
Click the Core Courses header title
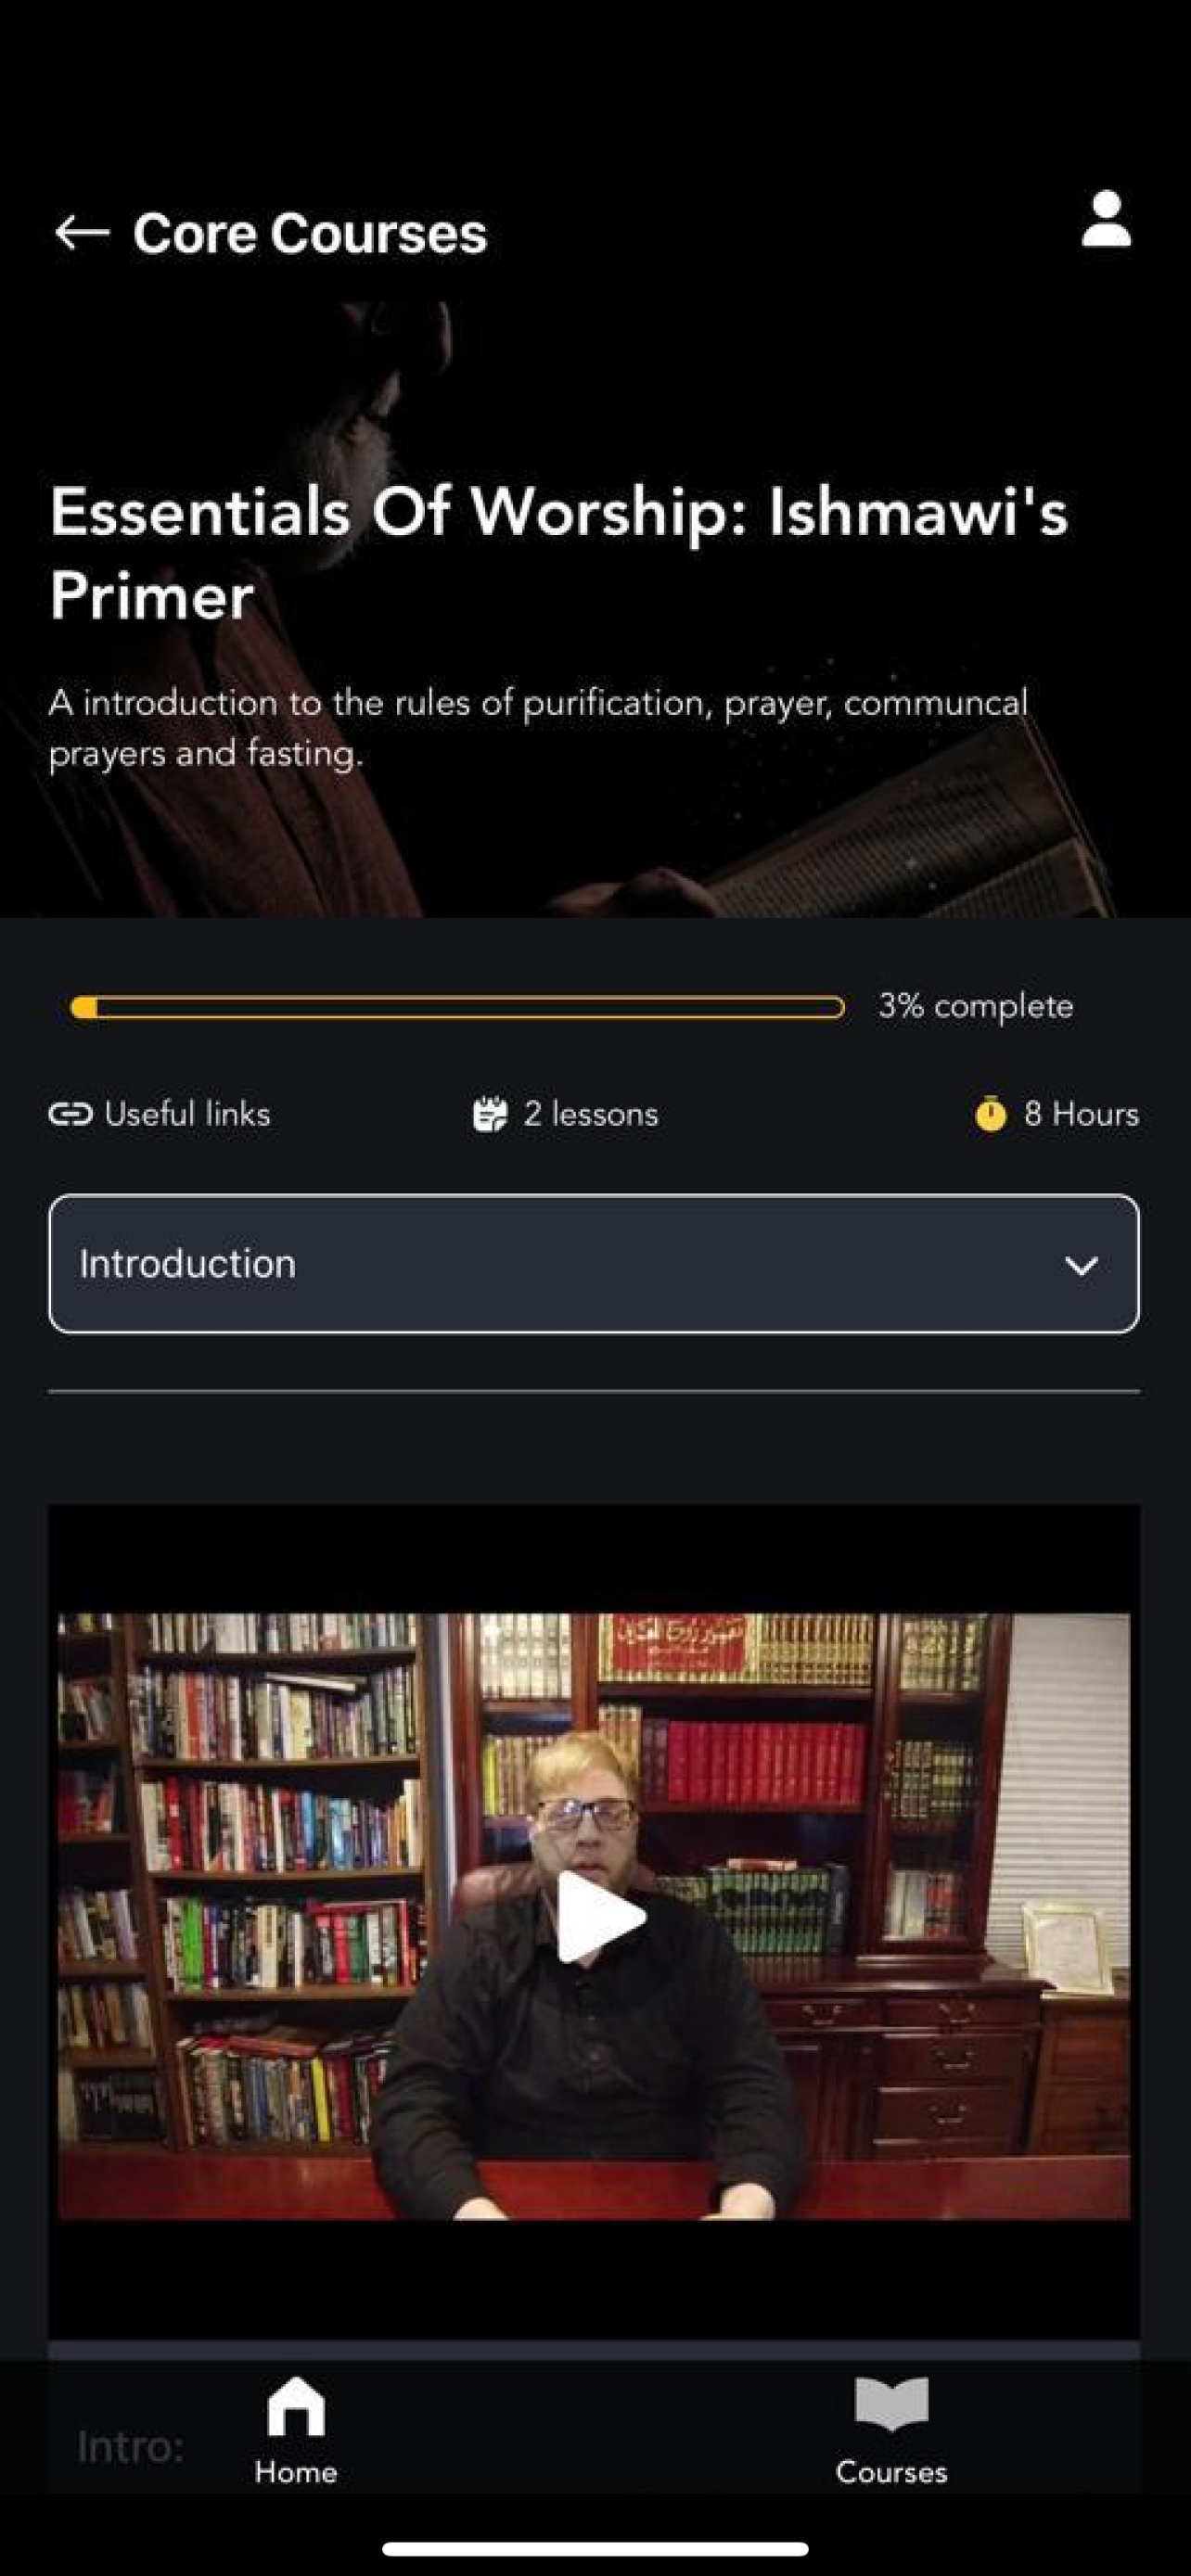pos(310,233)
